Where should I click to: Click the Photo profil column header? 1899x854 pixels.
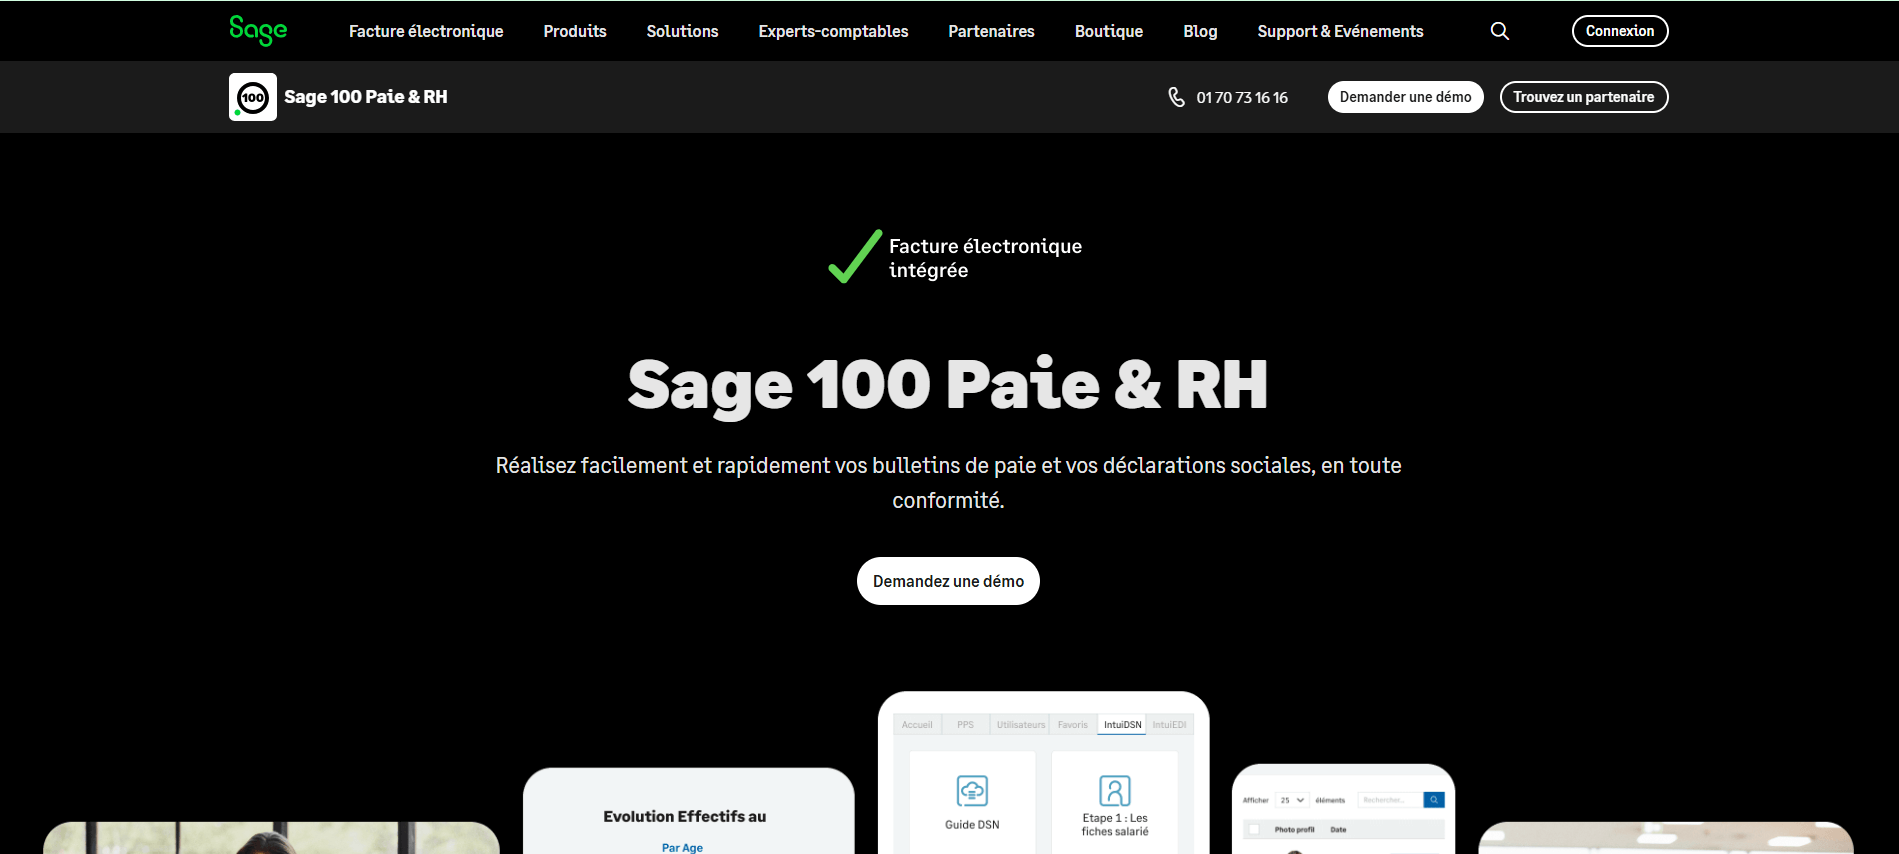click(x=1294, y=829)
